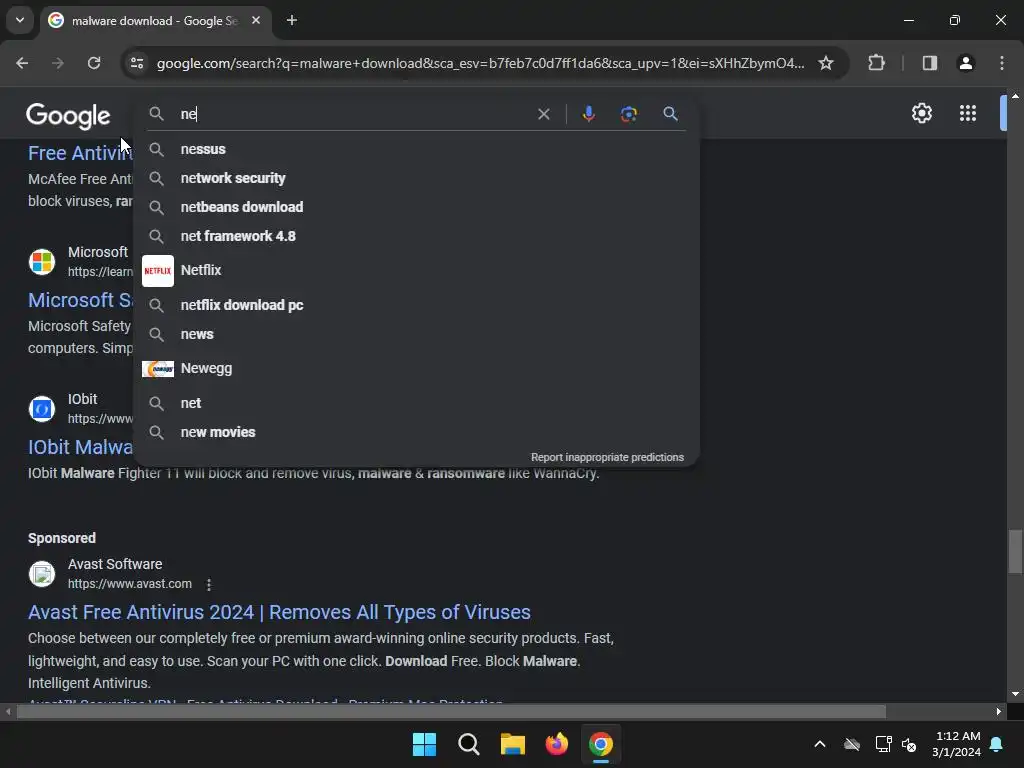Expand the system tray hidden icons chevron

pyautogui.click(x=820, y=744)
